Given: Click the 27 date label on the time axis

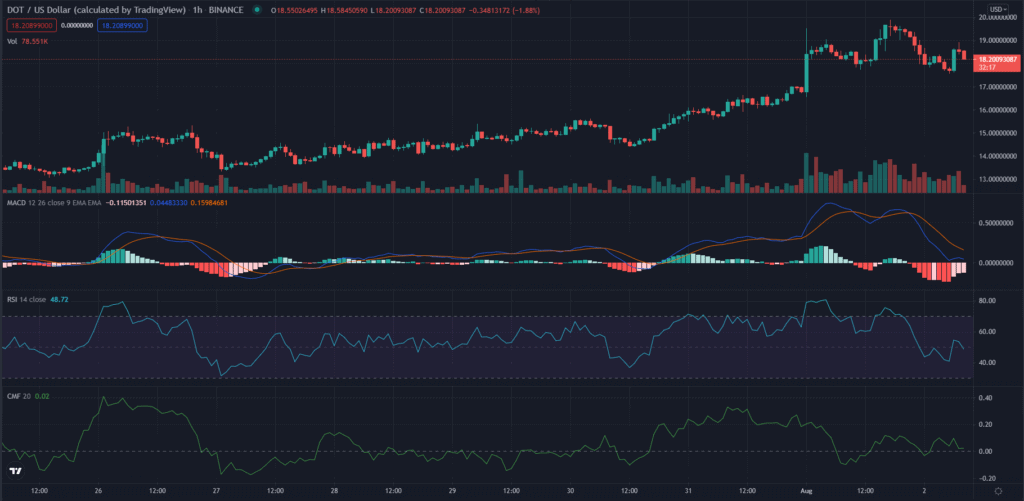Looking at the screenshot, I should point(216,491).
